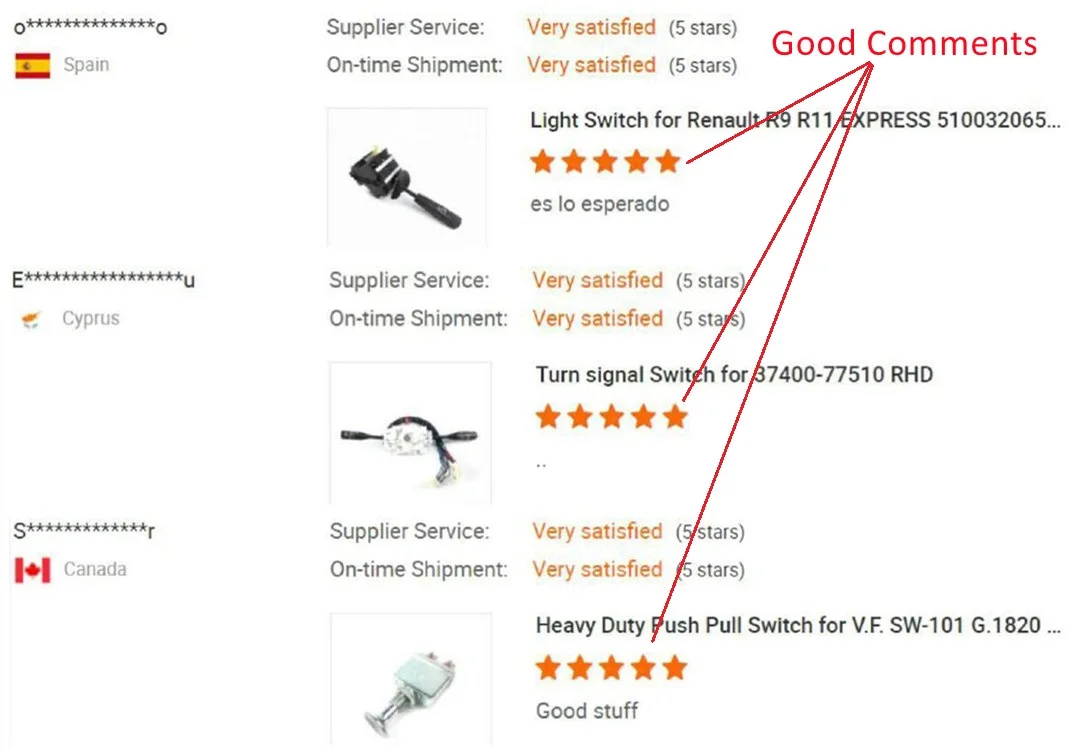Click the reviewer name from Spain
The image size is (1070, 752).
point(91,27)
